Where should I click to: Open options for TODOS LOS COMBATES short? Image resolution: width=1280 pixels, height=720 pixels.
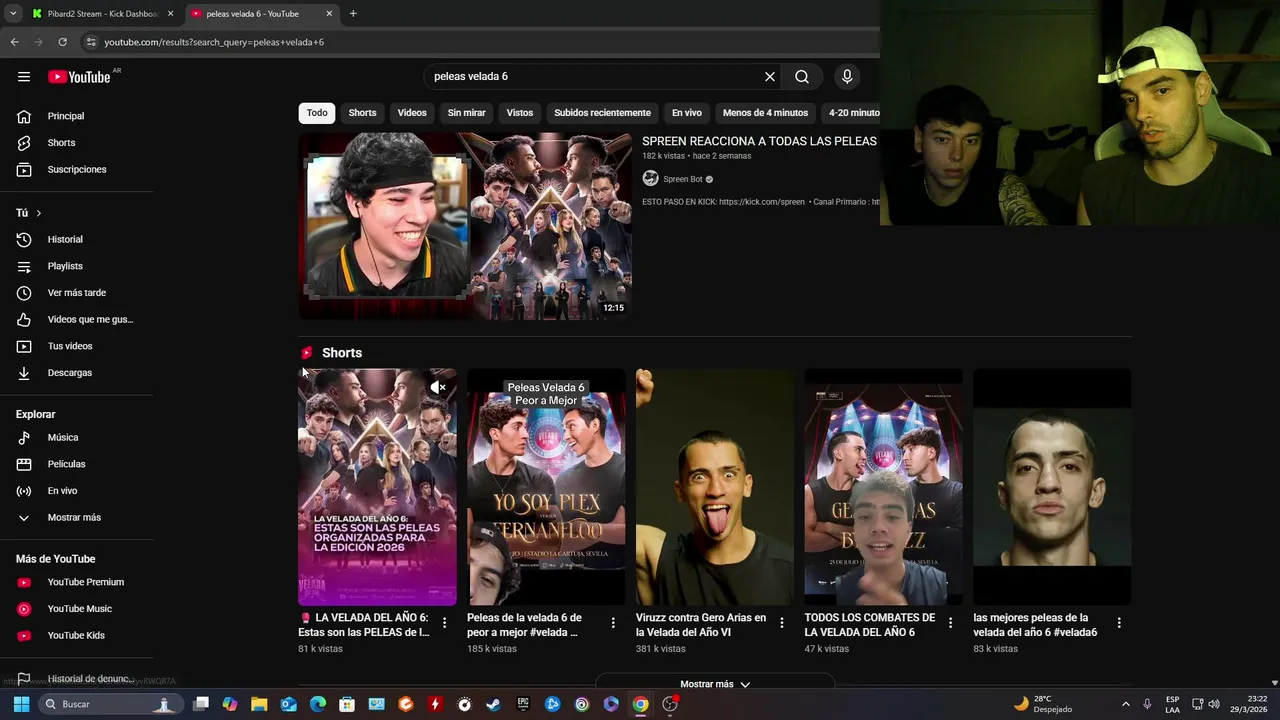click(950, 623)
